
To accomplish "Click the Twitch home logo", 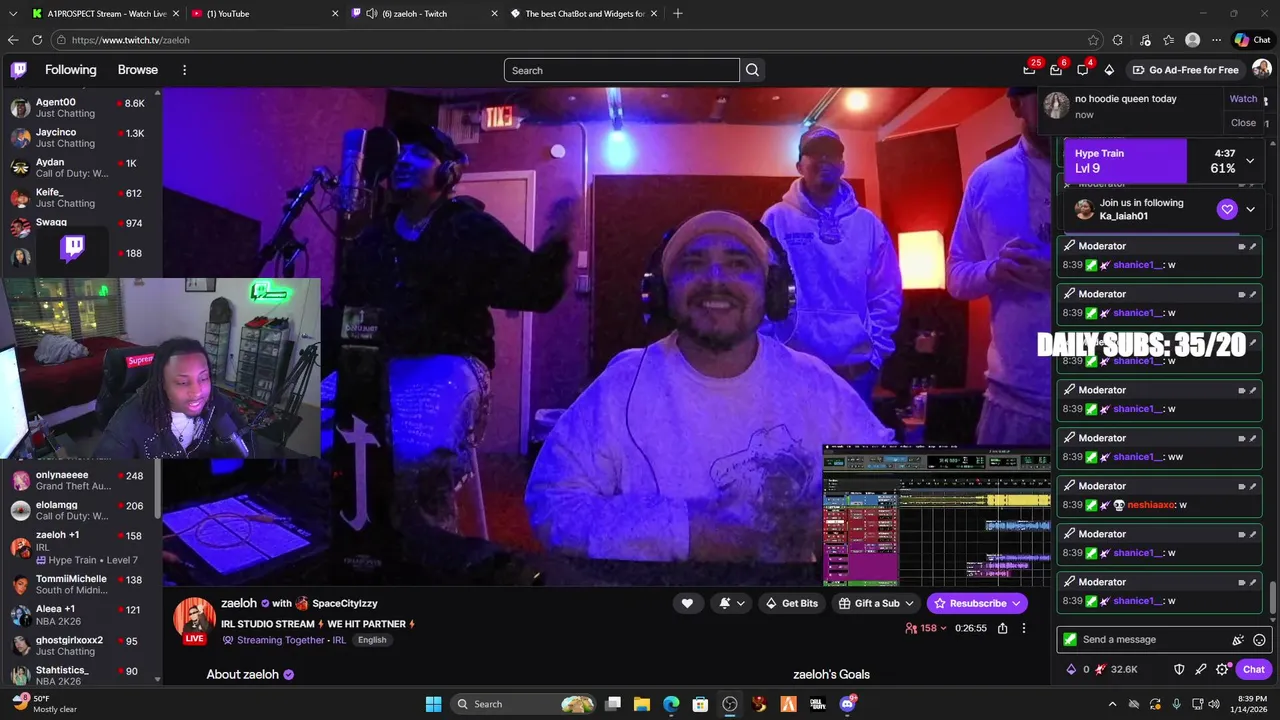I will pos(19,70).
